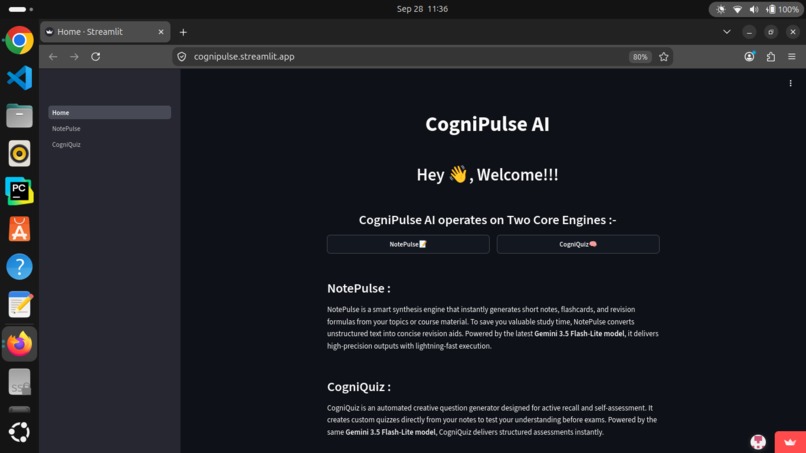Click the site security shield icon
The height and width of the screenshot is (453, 806).
(181, 57)
